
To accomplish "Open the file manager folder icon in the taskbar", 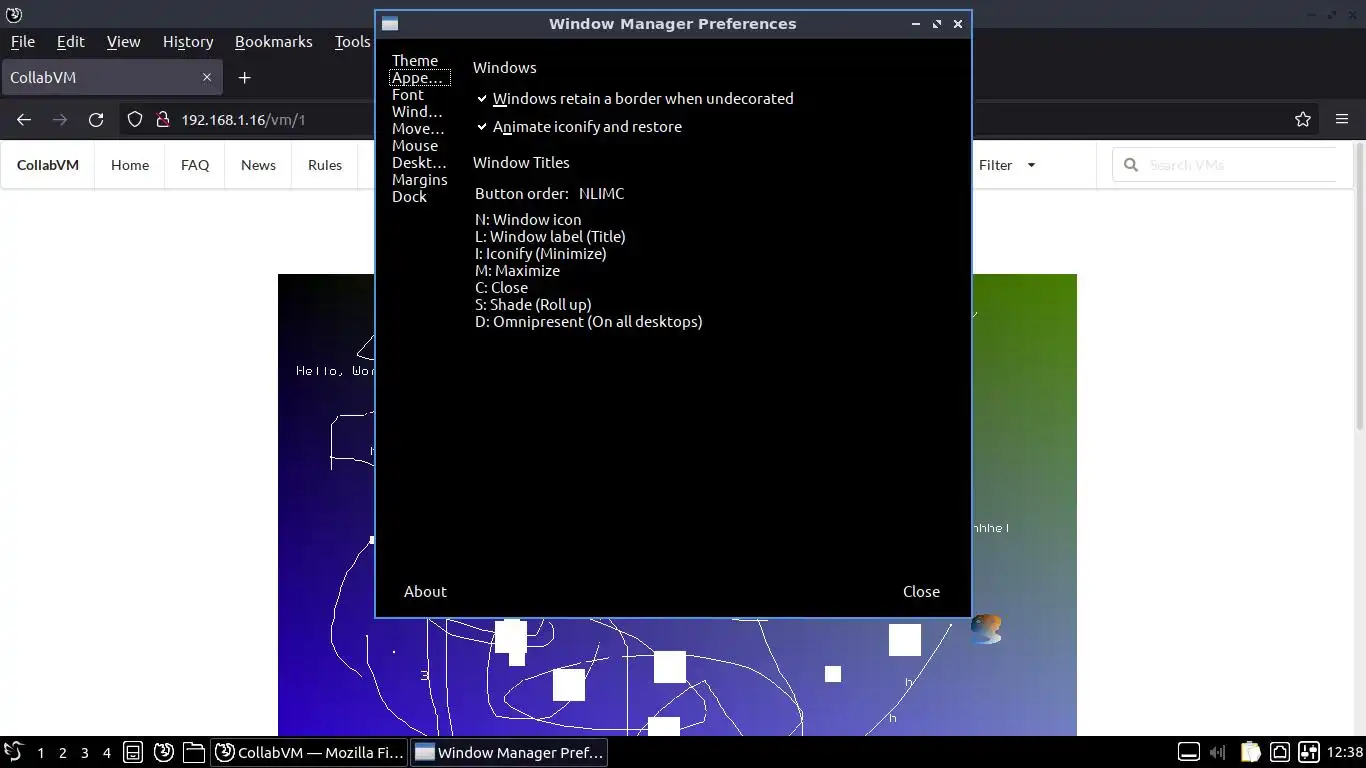I will (x=194, y=752).
